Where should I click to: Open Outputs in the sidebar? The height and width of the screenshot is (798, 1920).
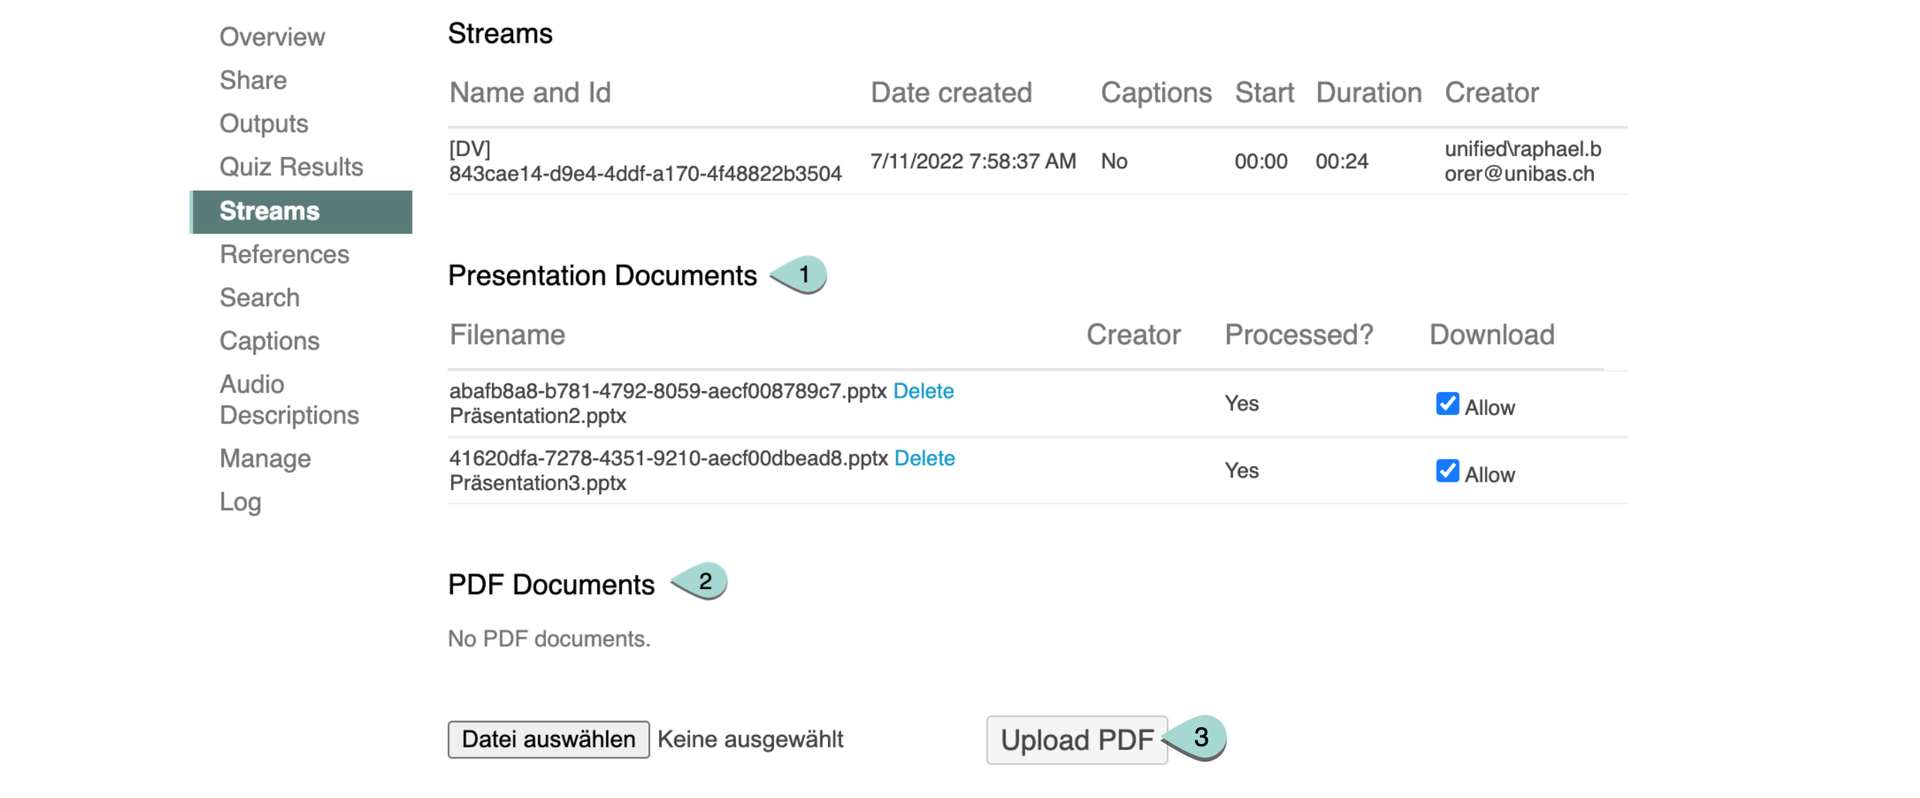(264, 124)
